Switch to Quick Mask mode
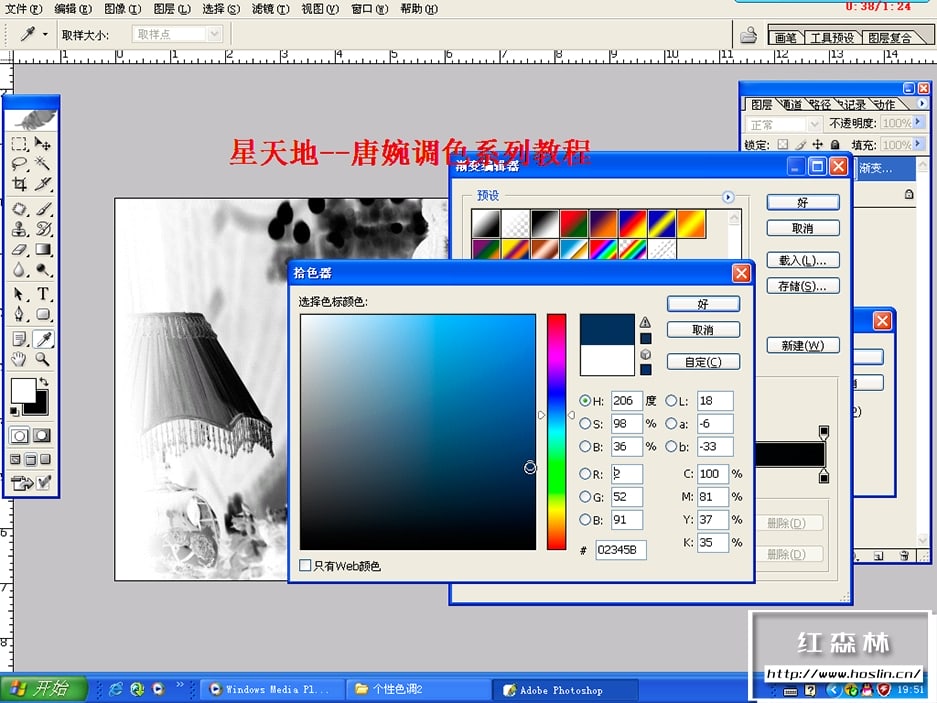The width and height of the screenshot is (937, 703). pos(42,435)
